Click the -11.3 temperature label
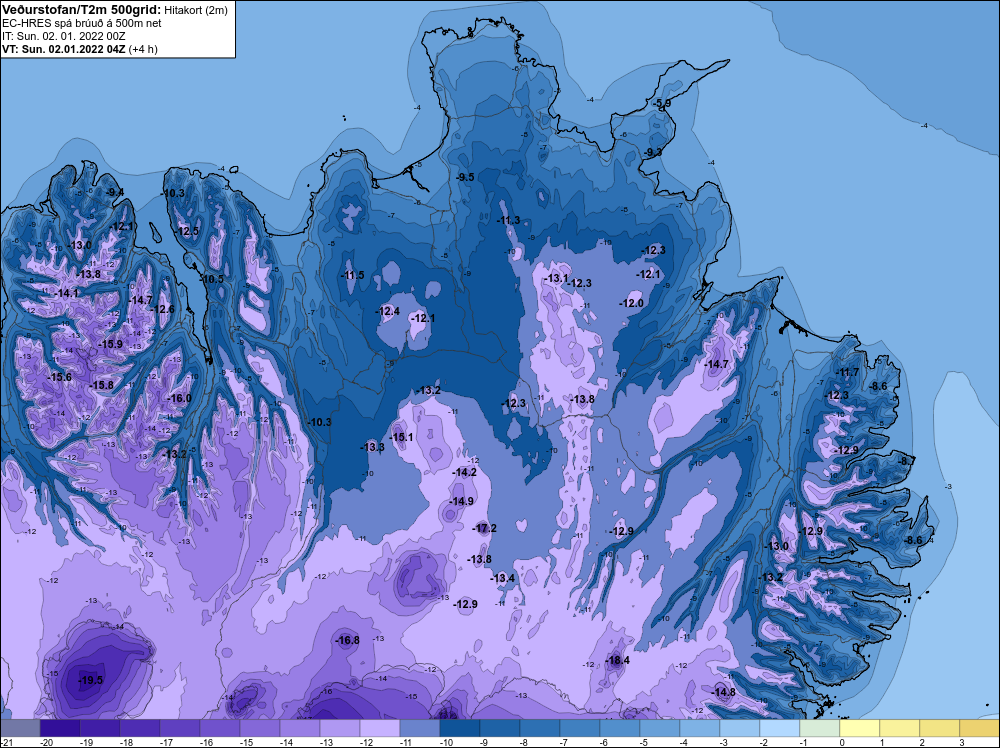Screen dimensions: 1000x748 pyautogui.click(x=508, y=221)
